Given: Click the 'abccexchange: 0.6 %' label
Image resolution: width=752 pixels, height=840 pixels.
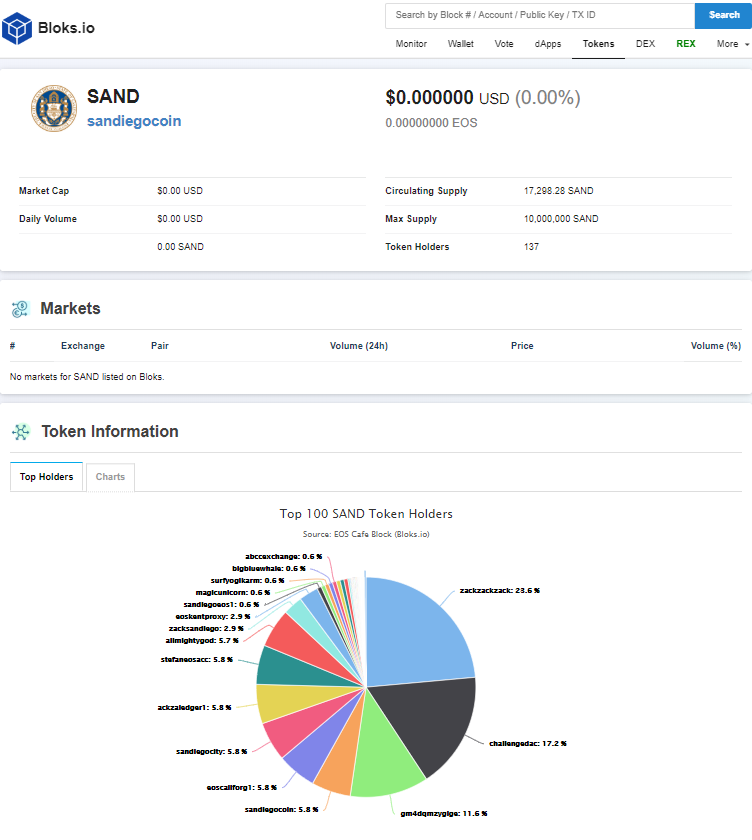Looking at the screenshot, I should coord(284,557).
